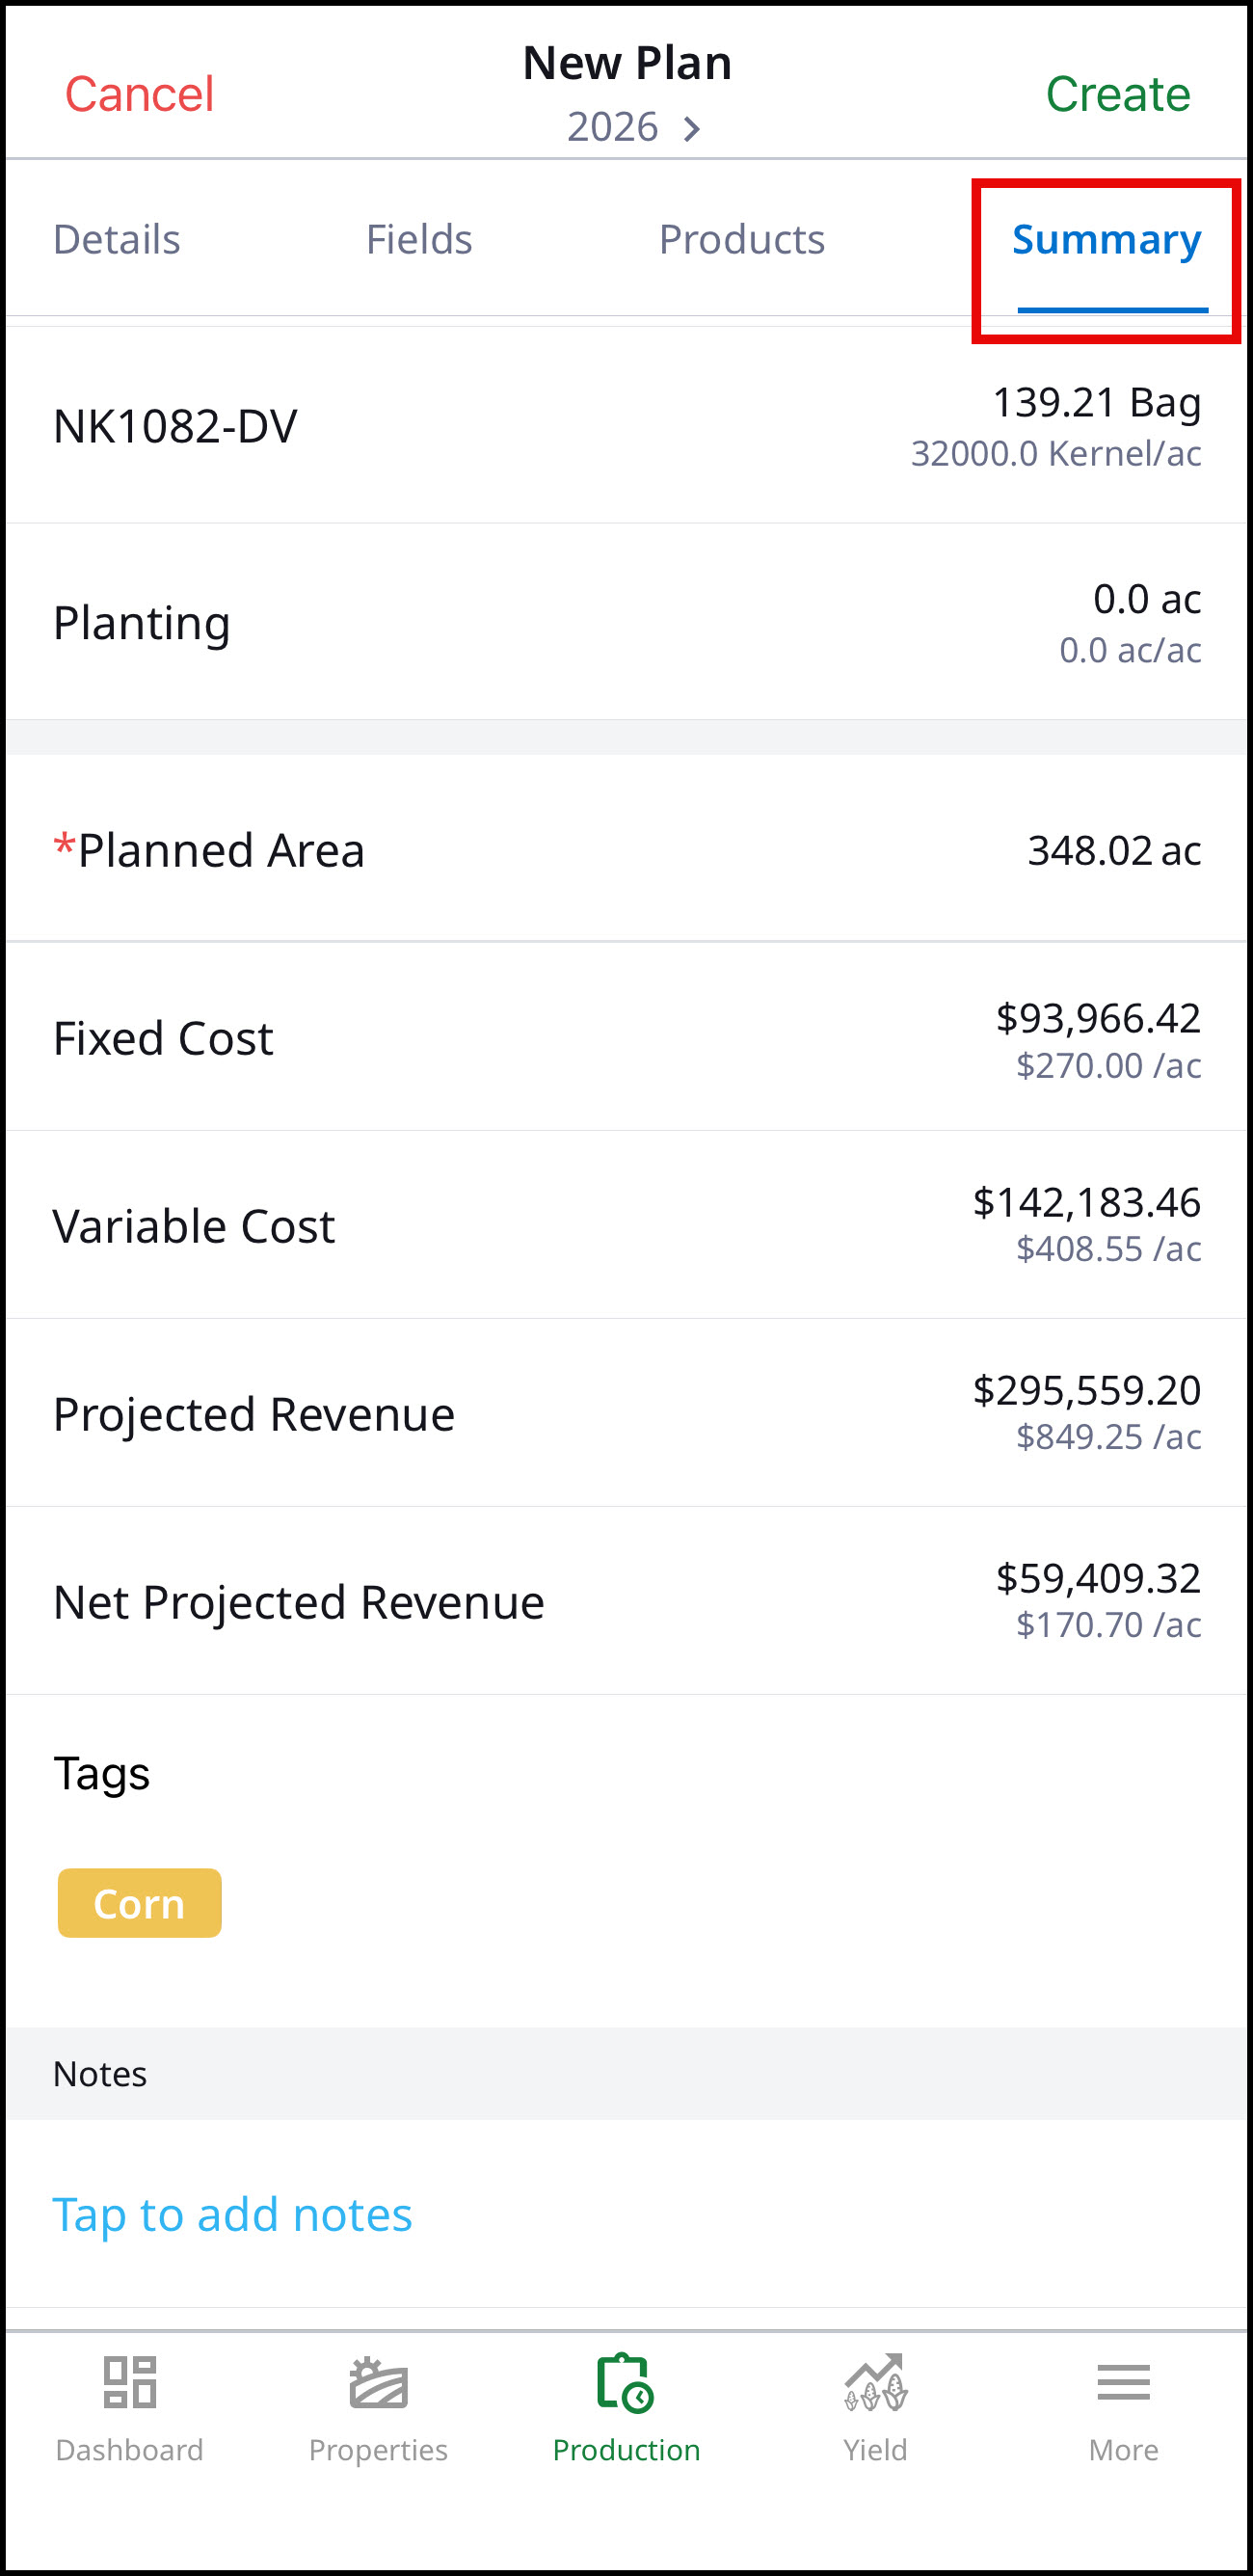
Task: Open the Variable Cost row
Action: [x=626, y=1225]
